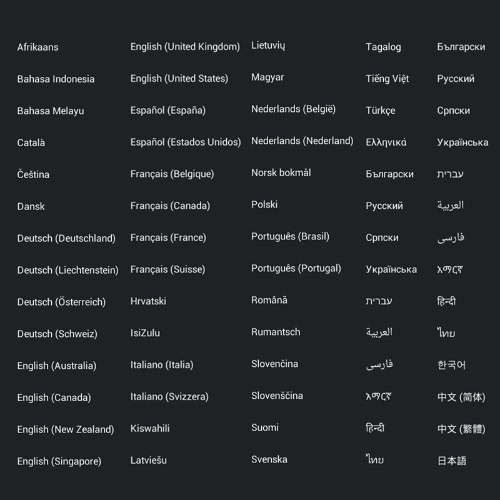
Task: Select Tiếng Việt option
Action: [387, 79]
